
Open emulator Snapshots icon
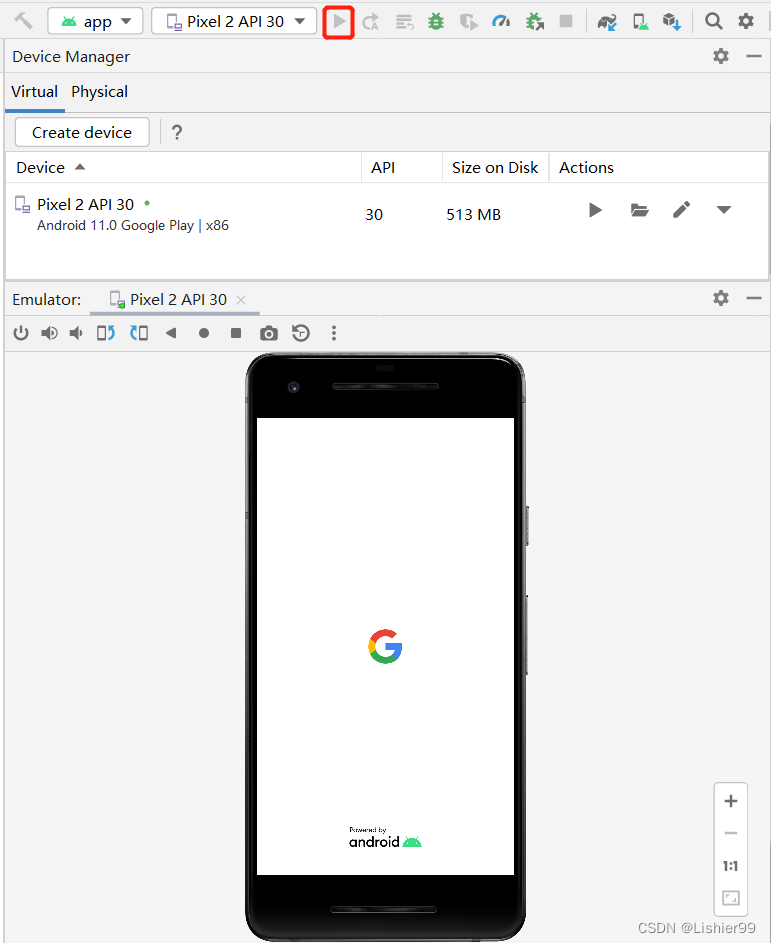(x=301, y=333)
